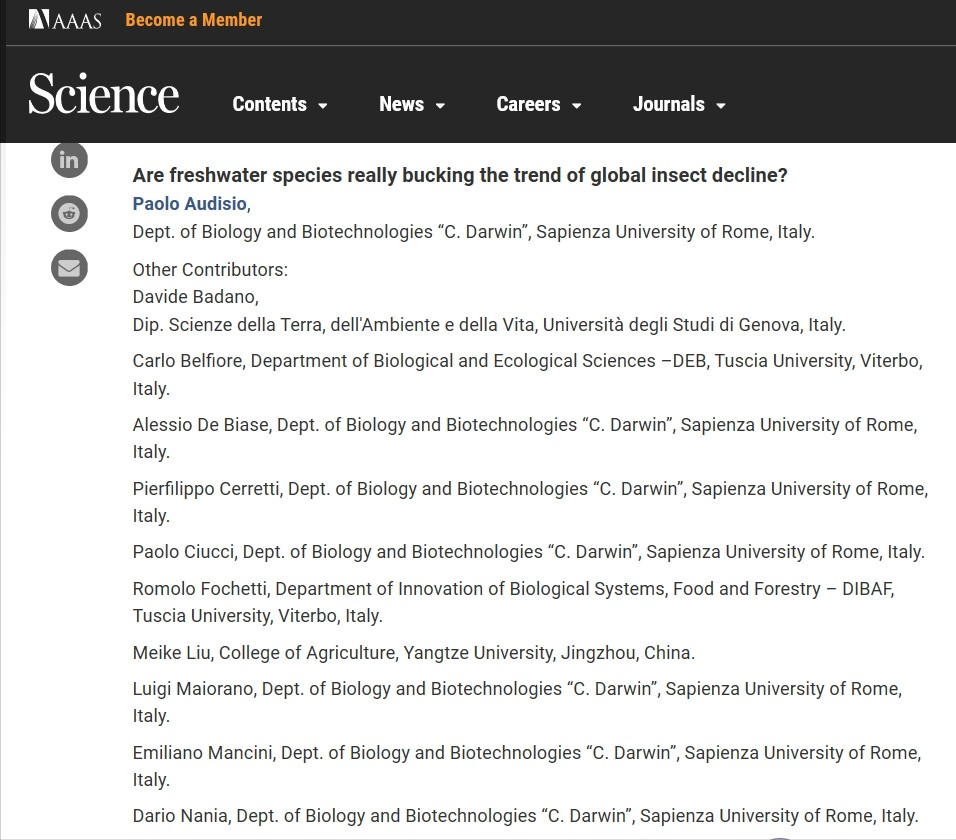Click the Luigi Maiorano contributor entry
The width and height of the screenshot is (956, 840).
pyautogui.click(x=517, y=689)
